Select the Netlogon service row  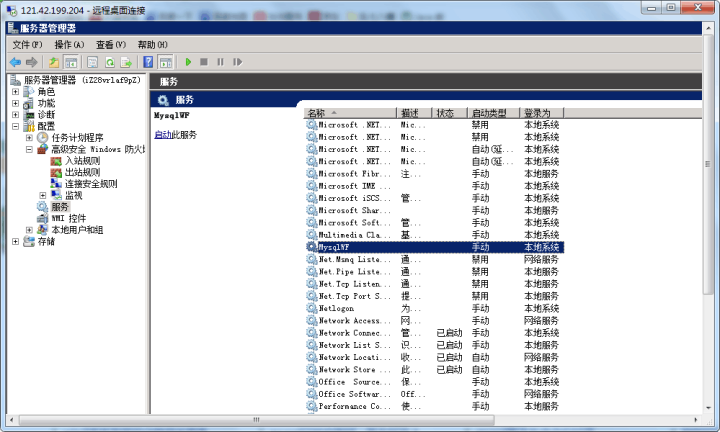pyautogui.click(x=434, y=308)
